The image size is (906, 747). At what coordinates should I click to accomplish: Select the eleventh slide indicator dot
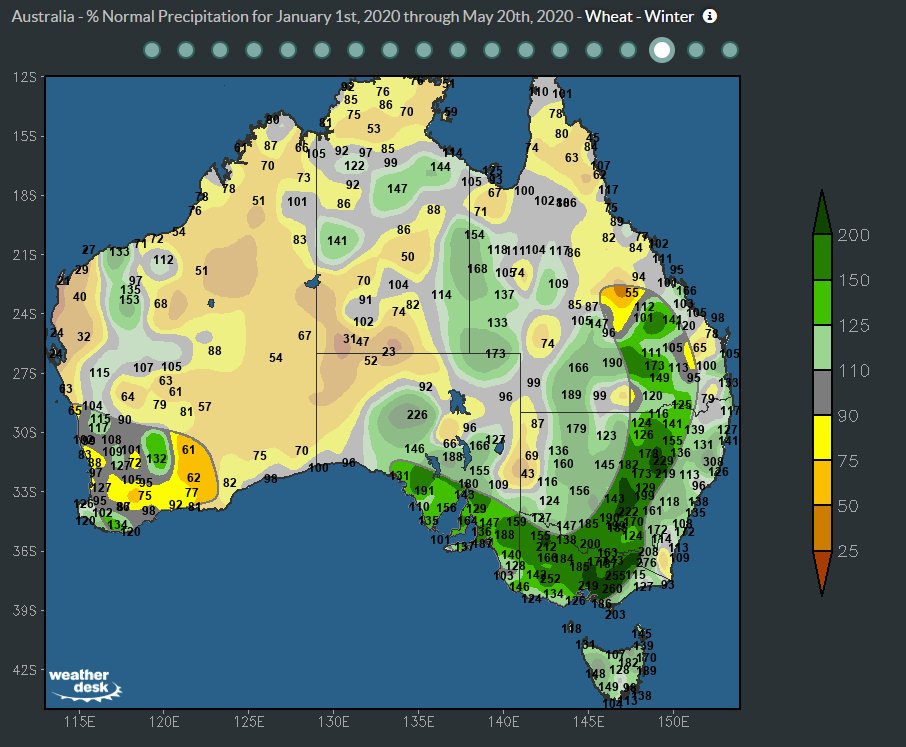(x=492, y=50)
